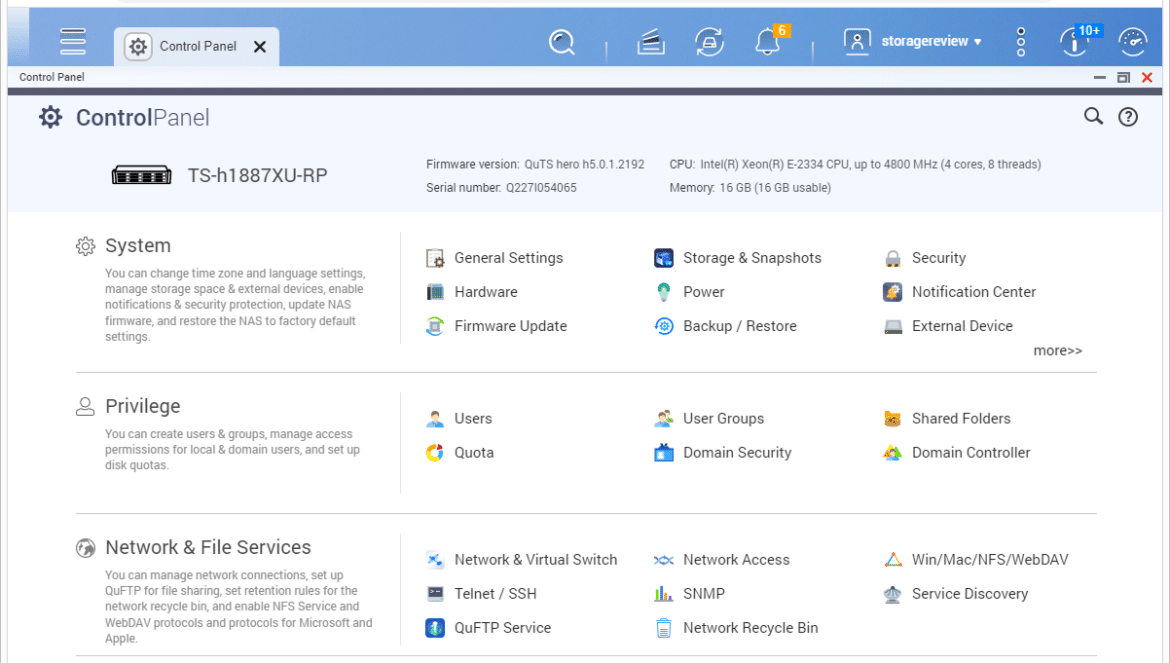Open the dashboard gauge icon
Viewport: 1170px width, 663px height.
click(1133, 42)
